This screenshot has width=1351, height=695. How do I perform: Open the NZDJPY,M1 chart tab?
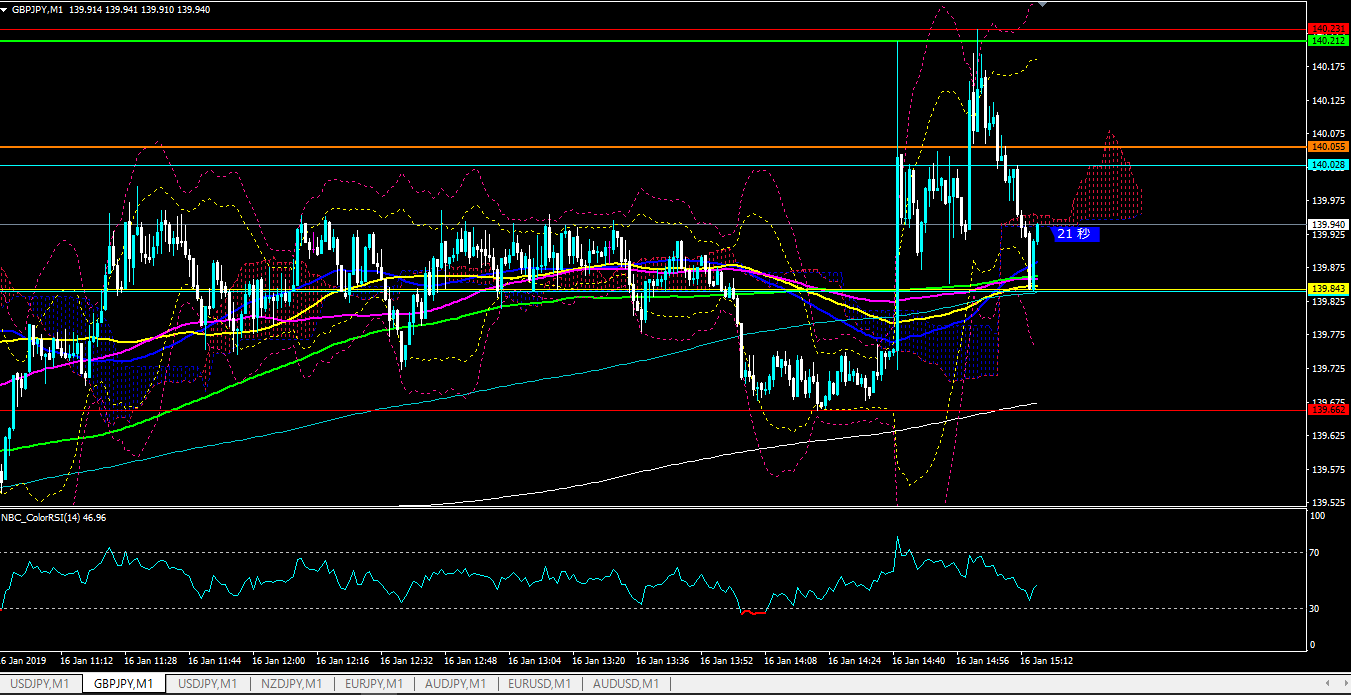click(291, 684)
